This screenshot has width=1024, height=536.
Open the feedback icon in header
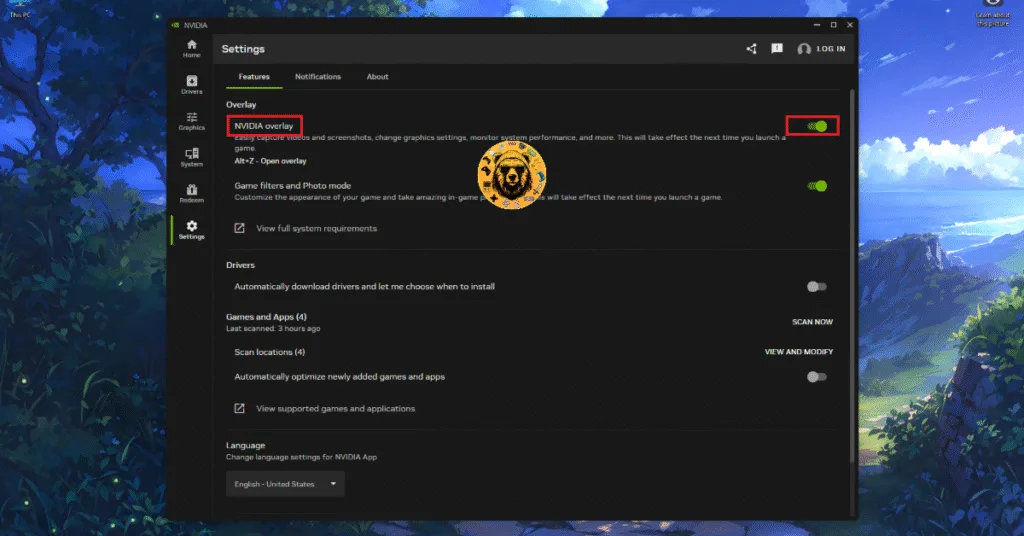coord(776,49)
